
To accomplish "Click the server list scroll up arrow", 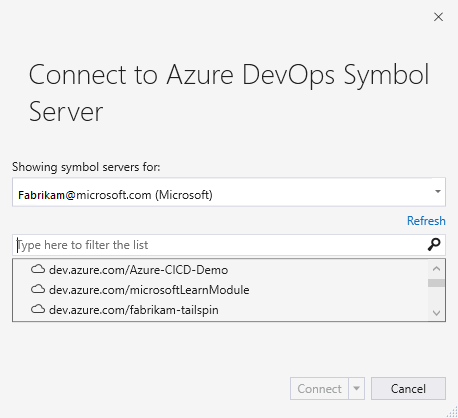I will [436, 269].
